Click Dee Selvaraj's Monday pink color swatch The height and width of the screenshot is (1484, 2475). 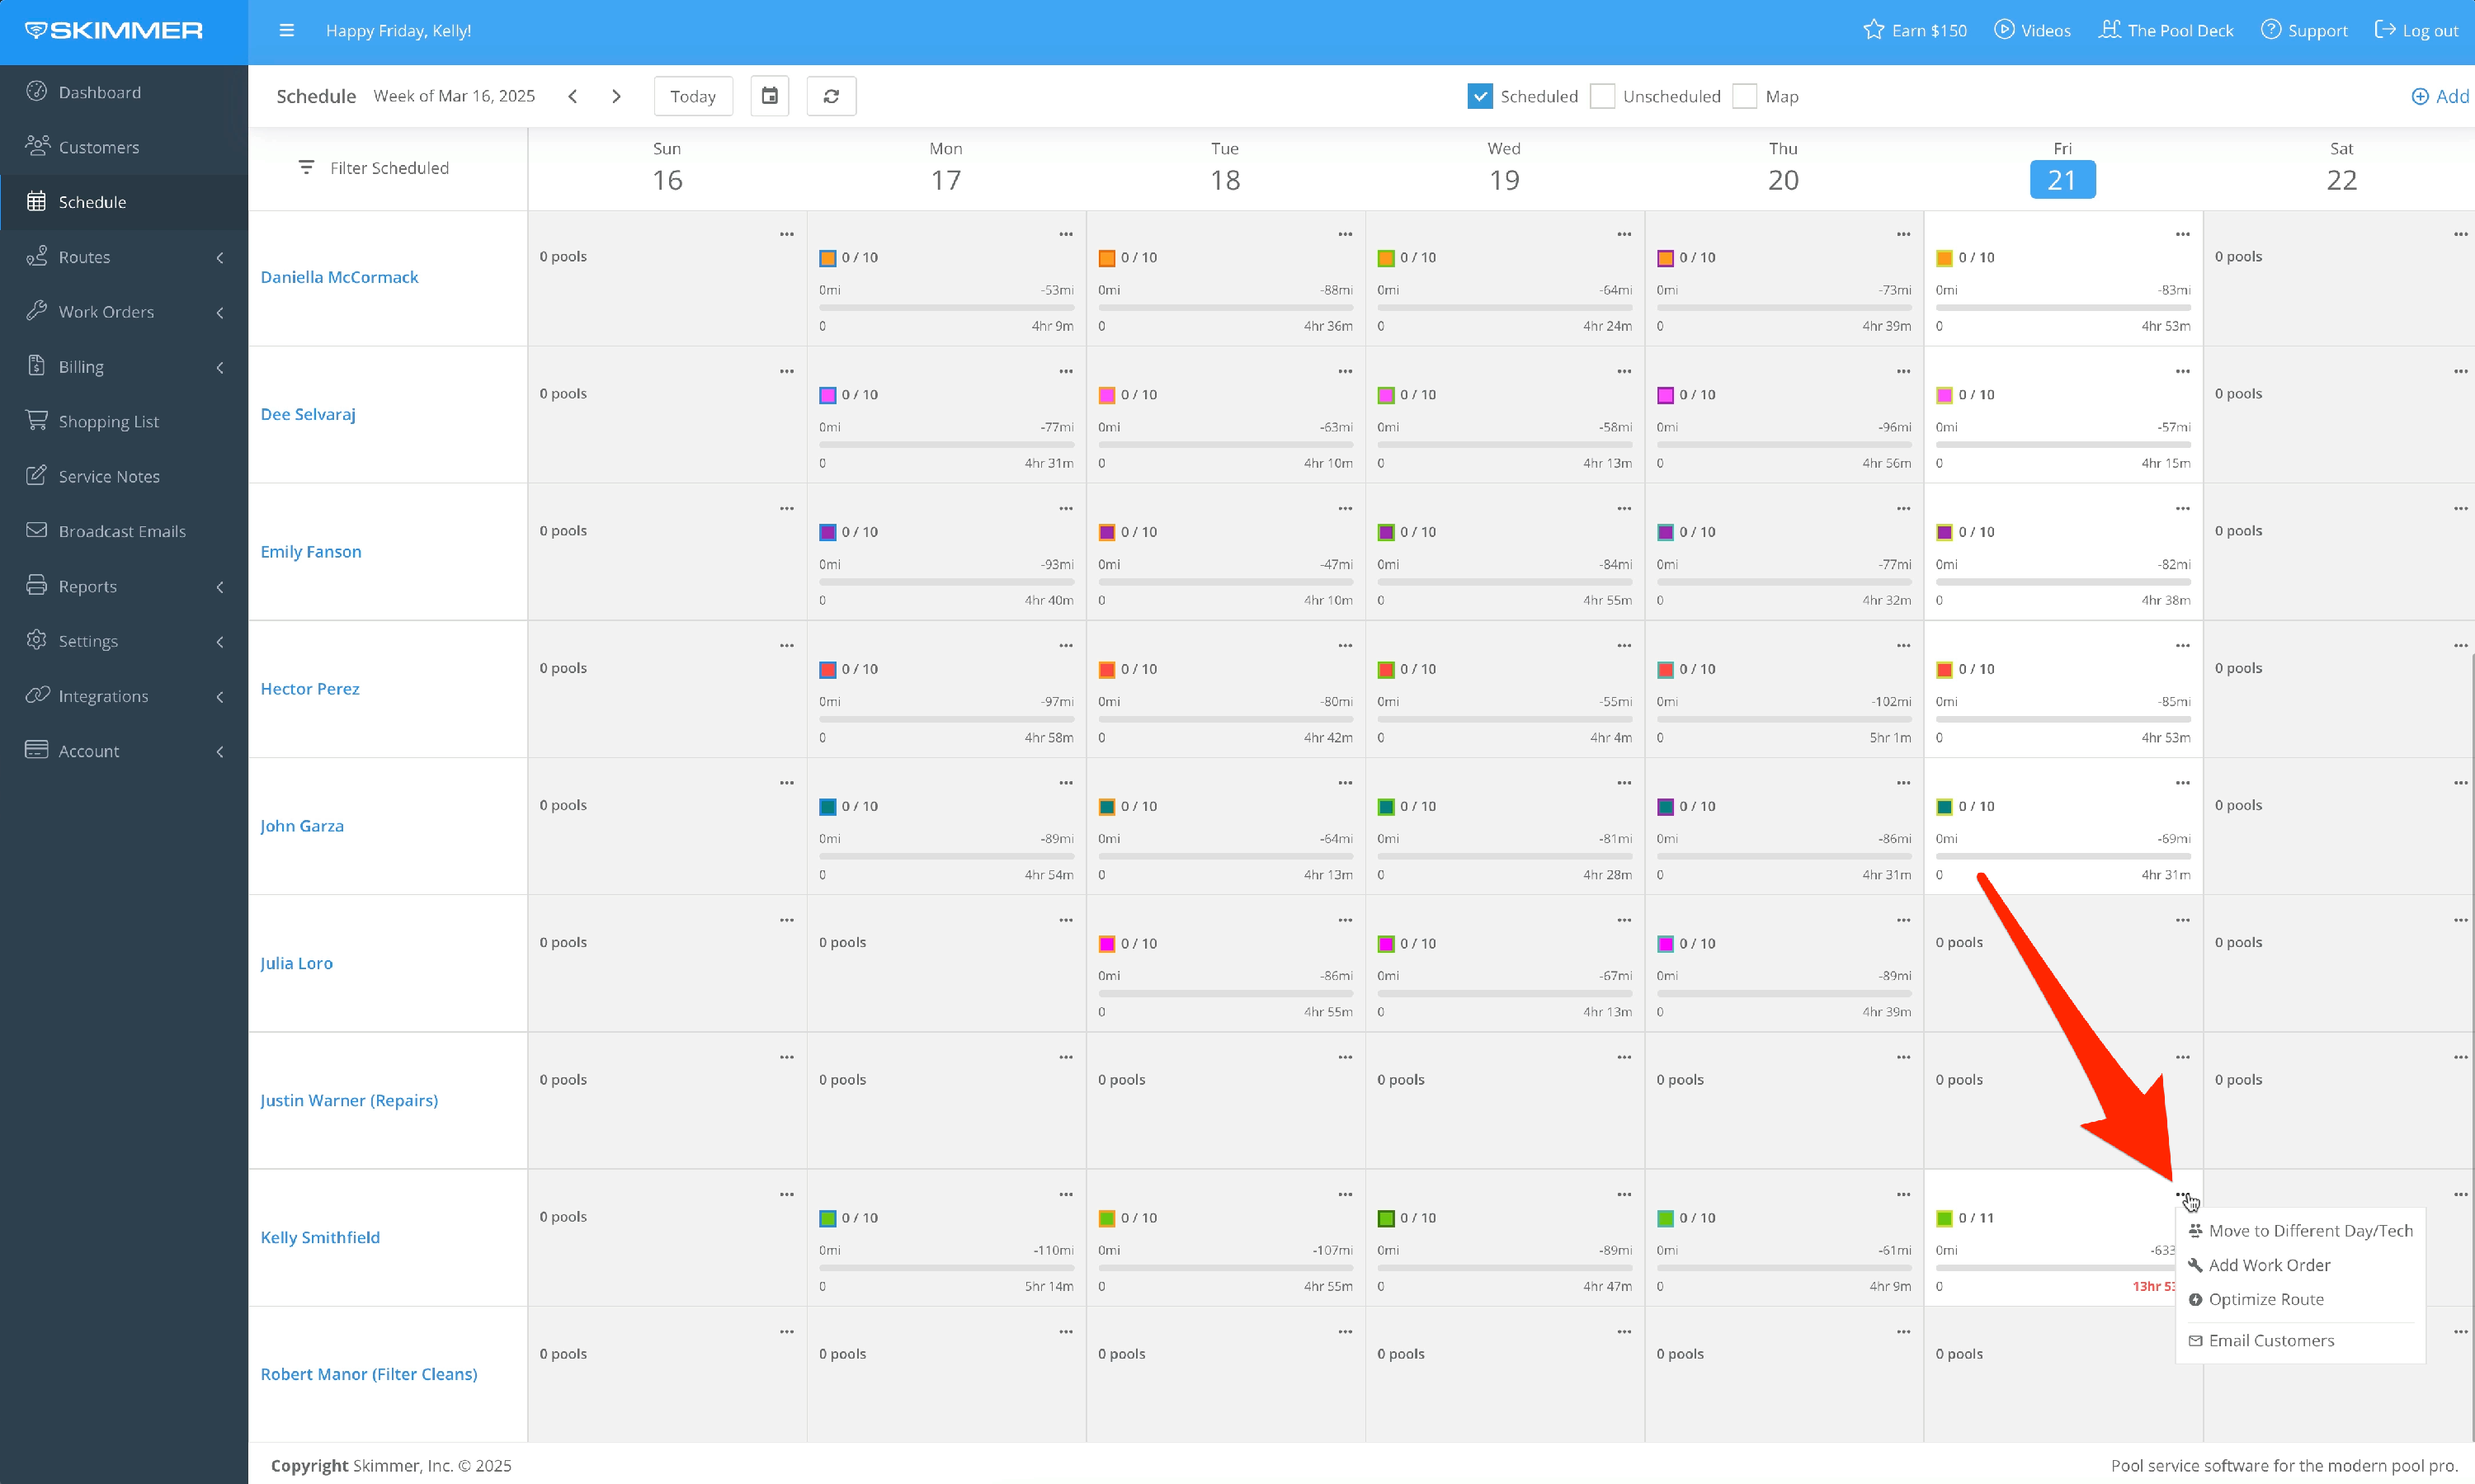click(x=827, y=395)
